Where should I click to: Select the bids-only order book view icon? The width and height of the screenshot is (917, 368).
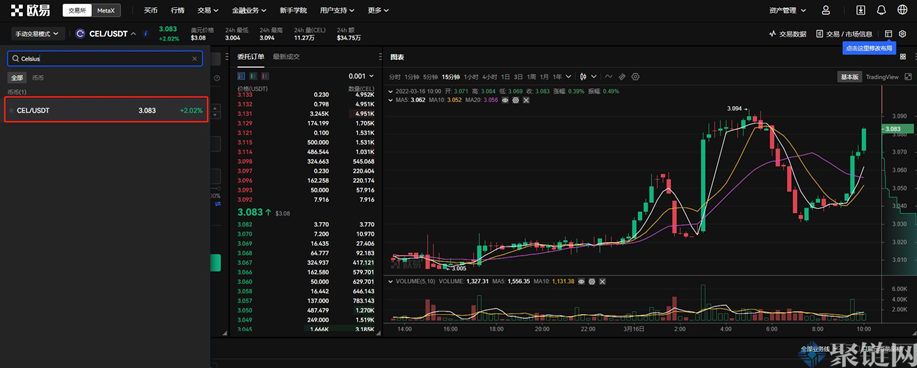coord(252,76)
